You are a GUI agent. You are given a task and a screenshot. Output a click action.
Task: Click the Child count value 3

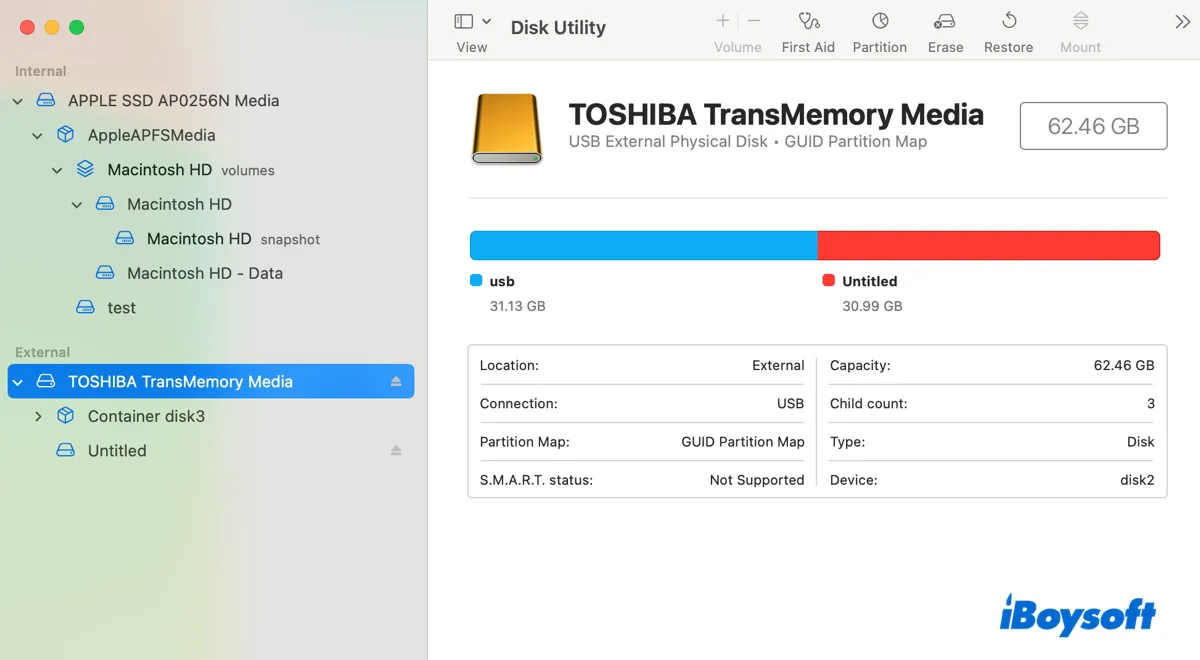pos(1151,404)
